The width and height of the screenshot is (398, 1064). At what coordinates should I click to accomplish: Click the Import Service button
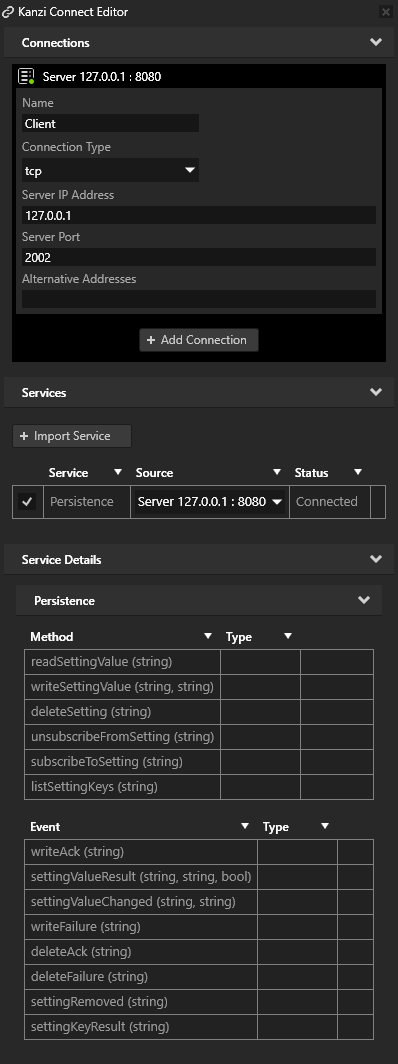pos(72,436)
